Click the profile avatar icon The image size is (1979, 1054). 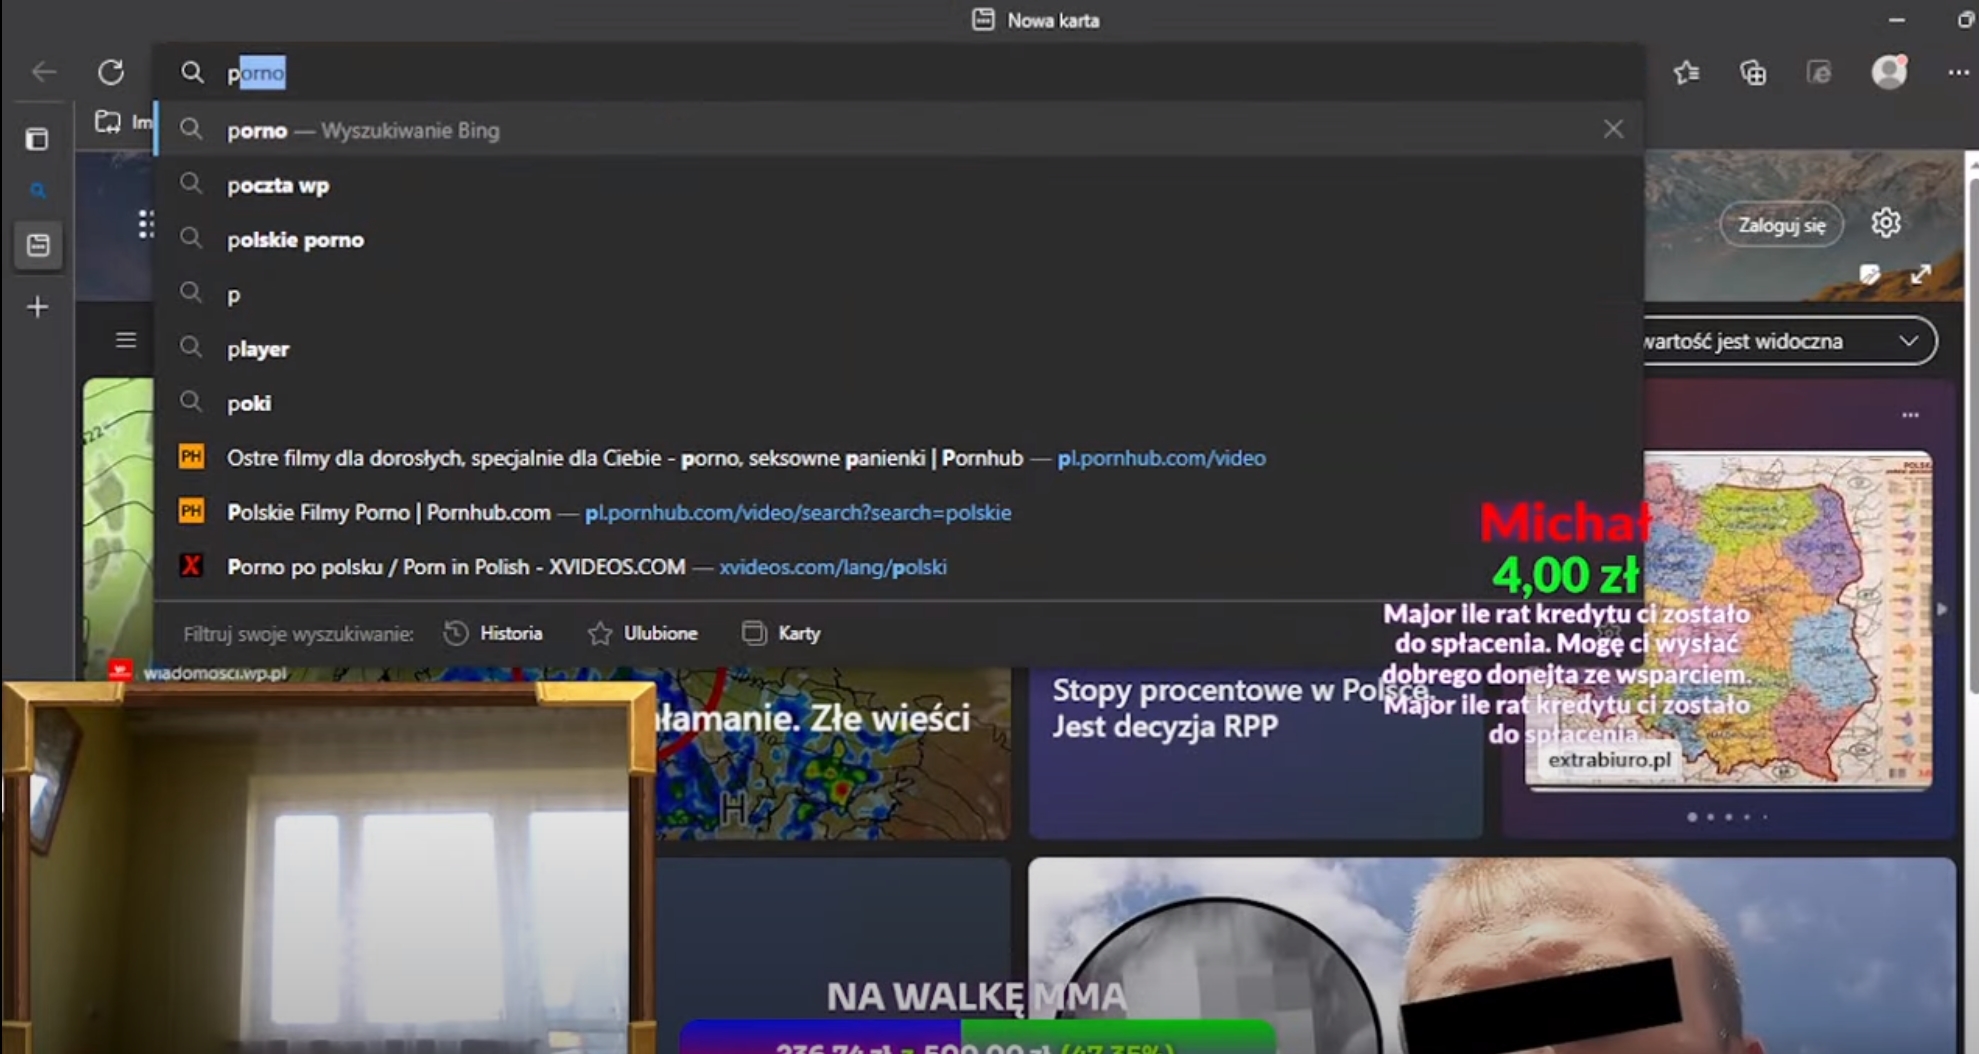[x=1889, y=72]
